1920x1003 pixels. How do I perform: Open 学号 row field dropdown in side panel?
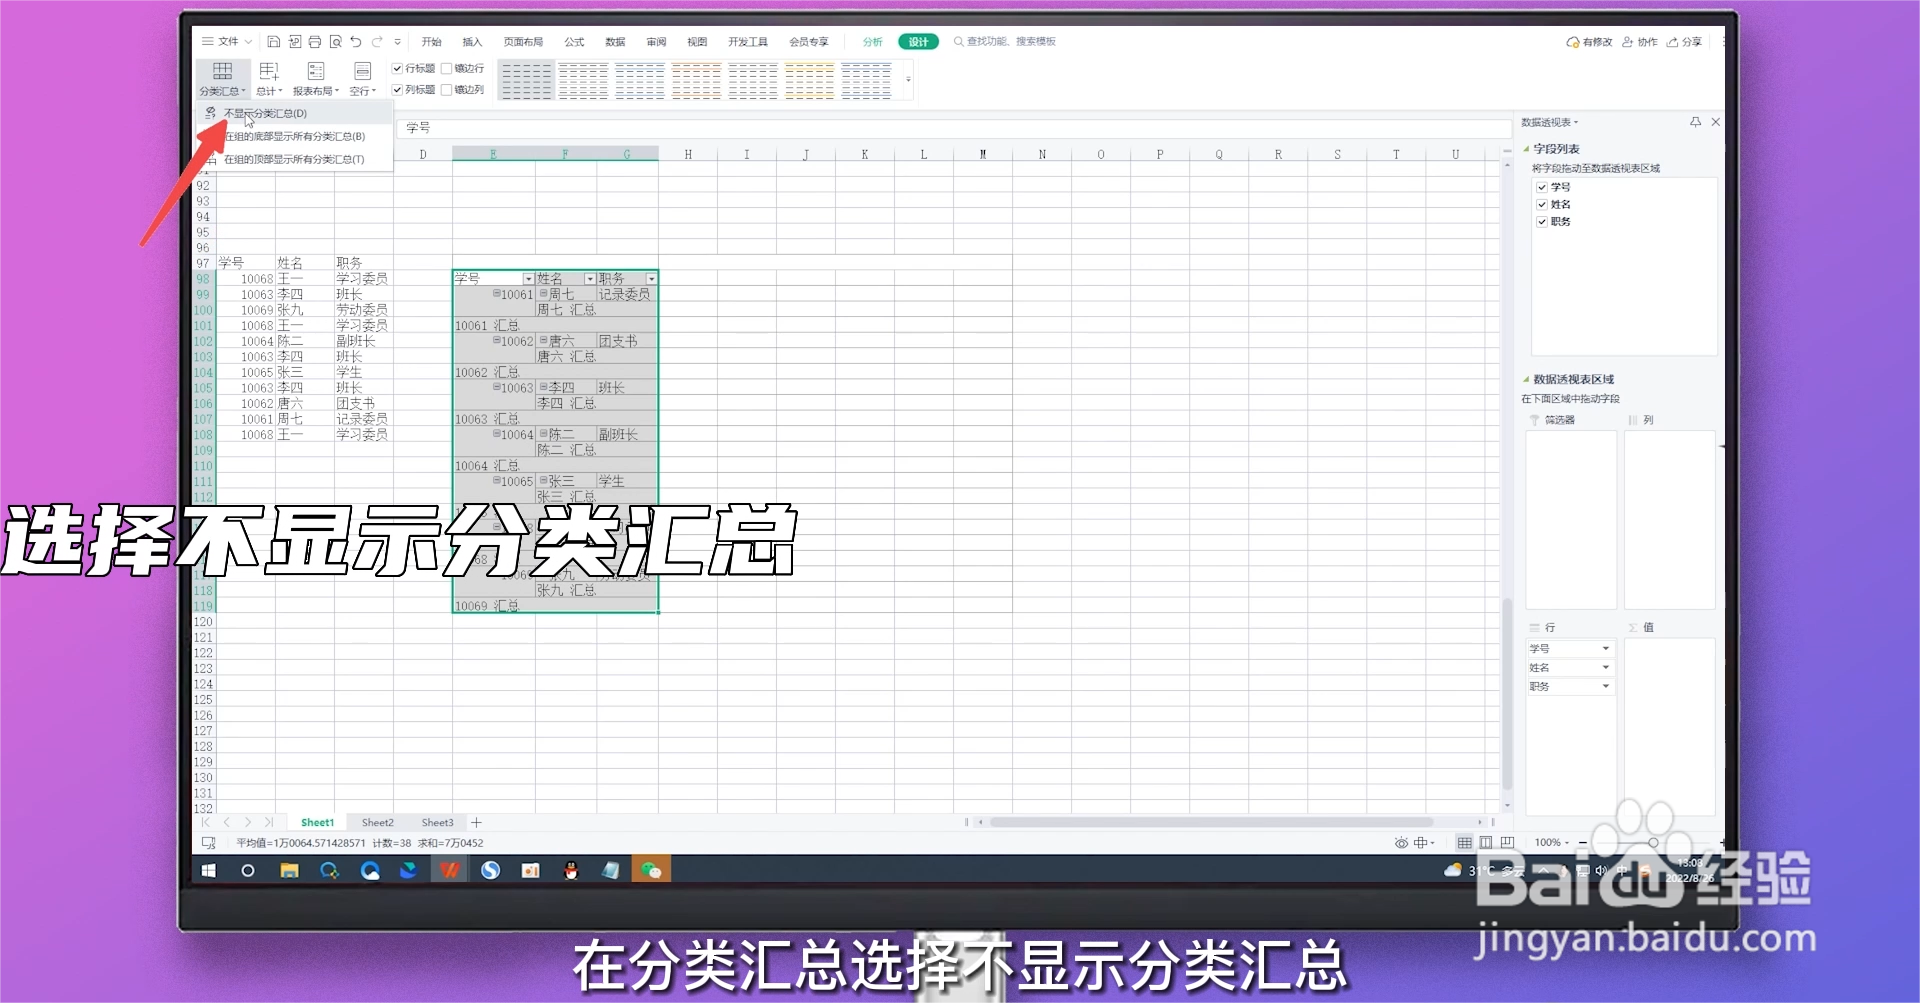pos(1606,649)
